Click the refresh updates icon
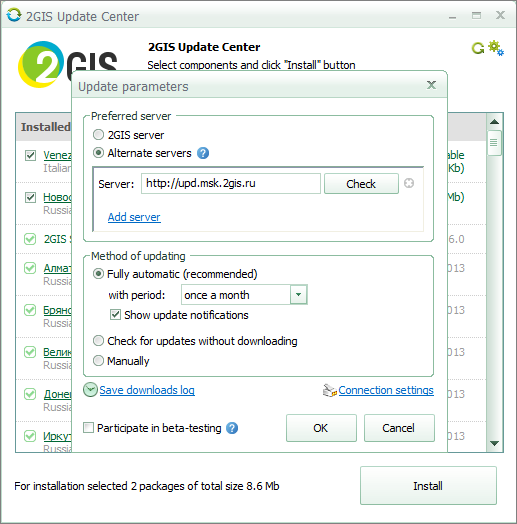The height and width of the screenshot is (524, 517). [x=478, y=48]
